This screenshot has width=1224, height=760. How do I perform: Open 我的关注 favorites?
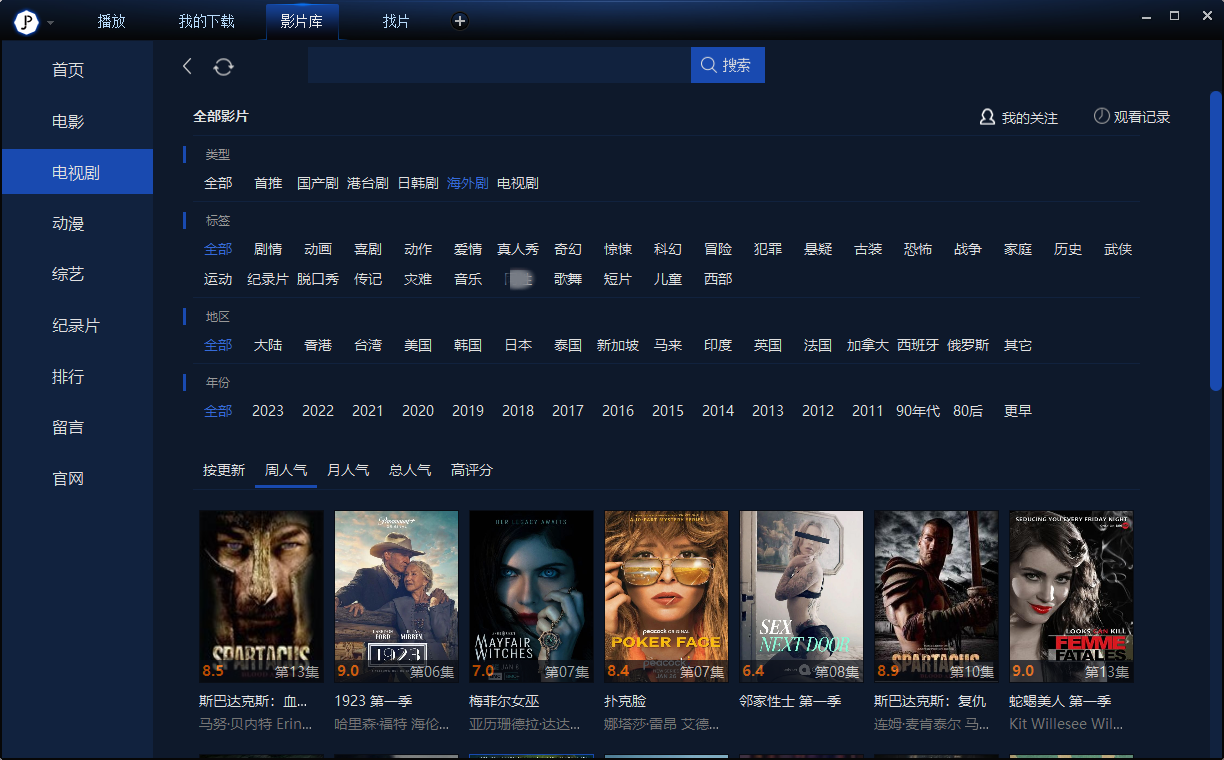pyautogui.click(x=1019, y=118)
